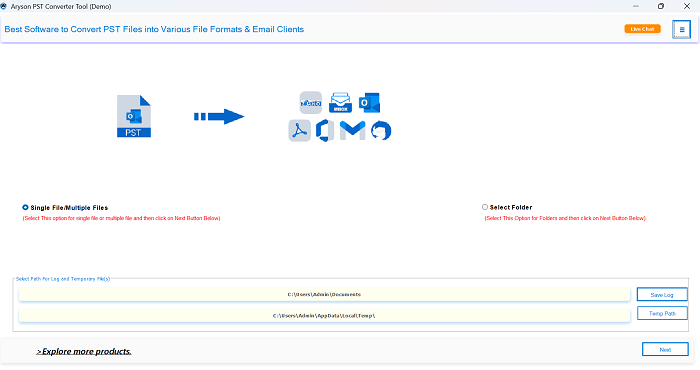Viewport: 700px width, 370px height.
Task: Select Single File/Multiple Files radio option
Action: 25,208
